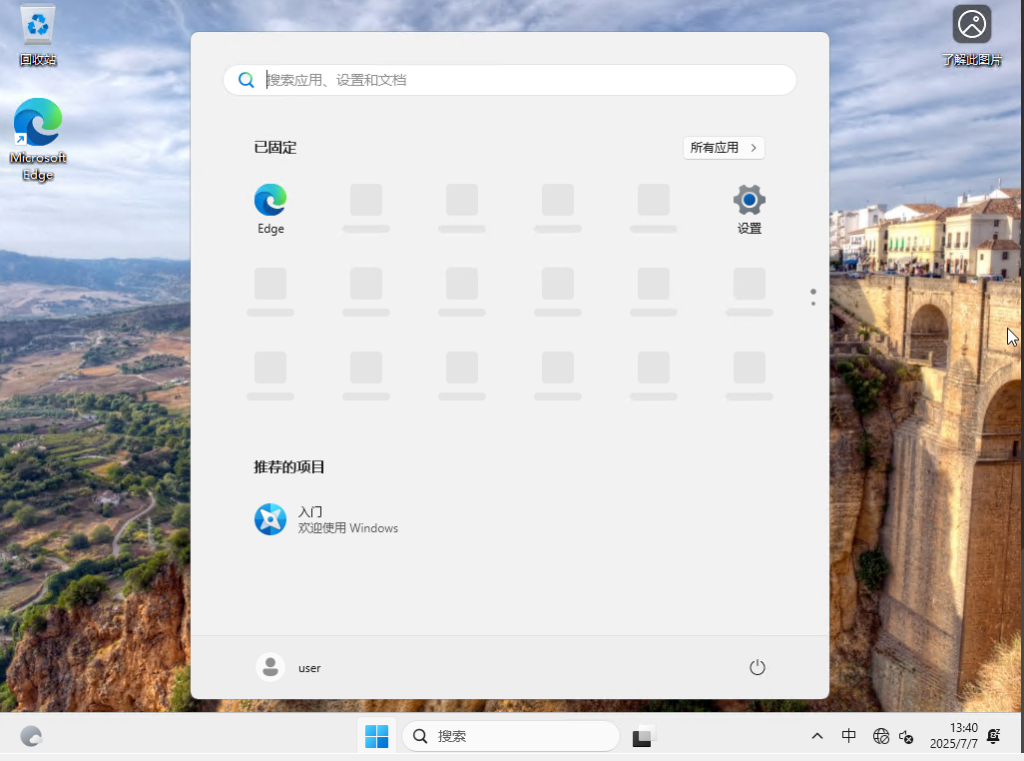Image resolution: width=1024 pixels, height=761 pixels.
Task: Click the page dot beside pinned apps
Action: 813,297
